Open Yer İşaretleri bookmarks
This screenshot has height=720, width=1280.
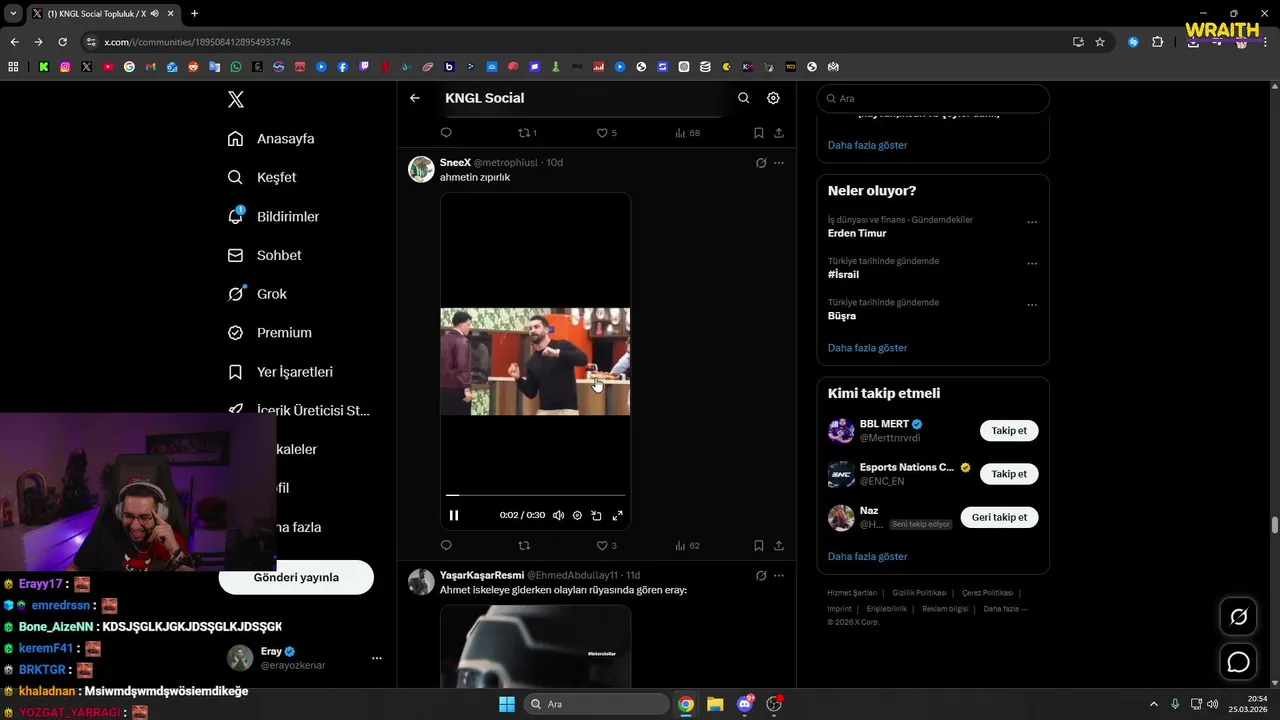pyautogui.click(x=280, y=371)
